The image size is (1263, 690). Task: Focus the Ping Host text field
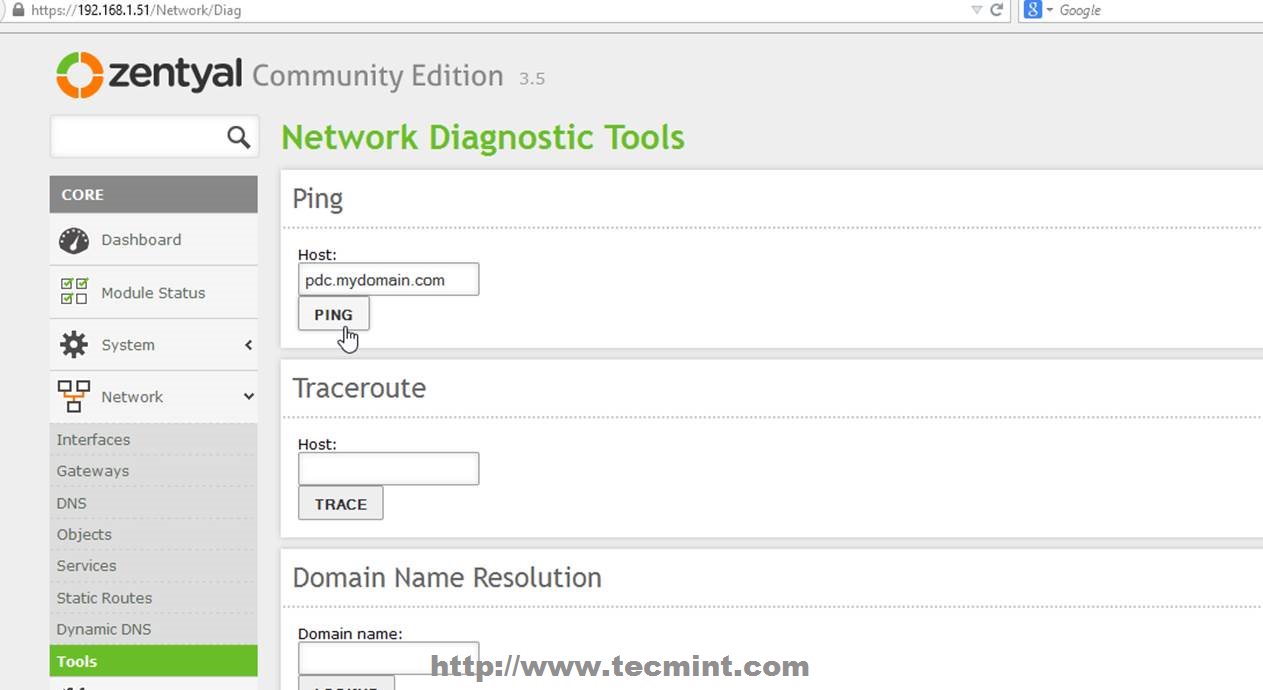[x=388, y=280]
